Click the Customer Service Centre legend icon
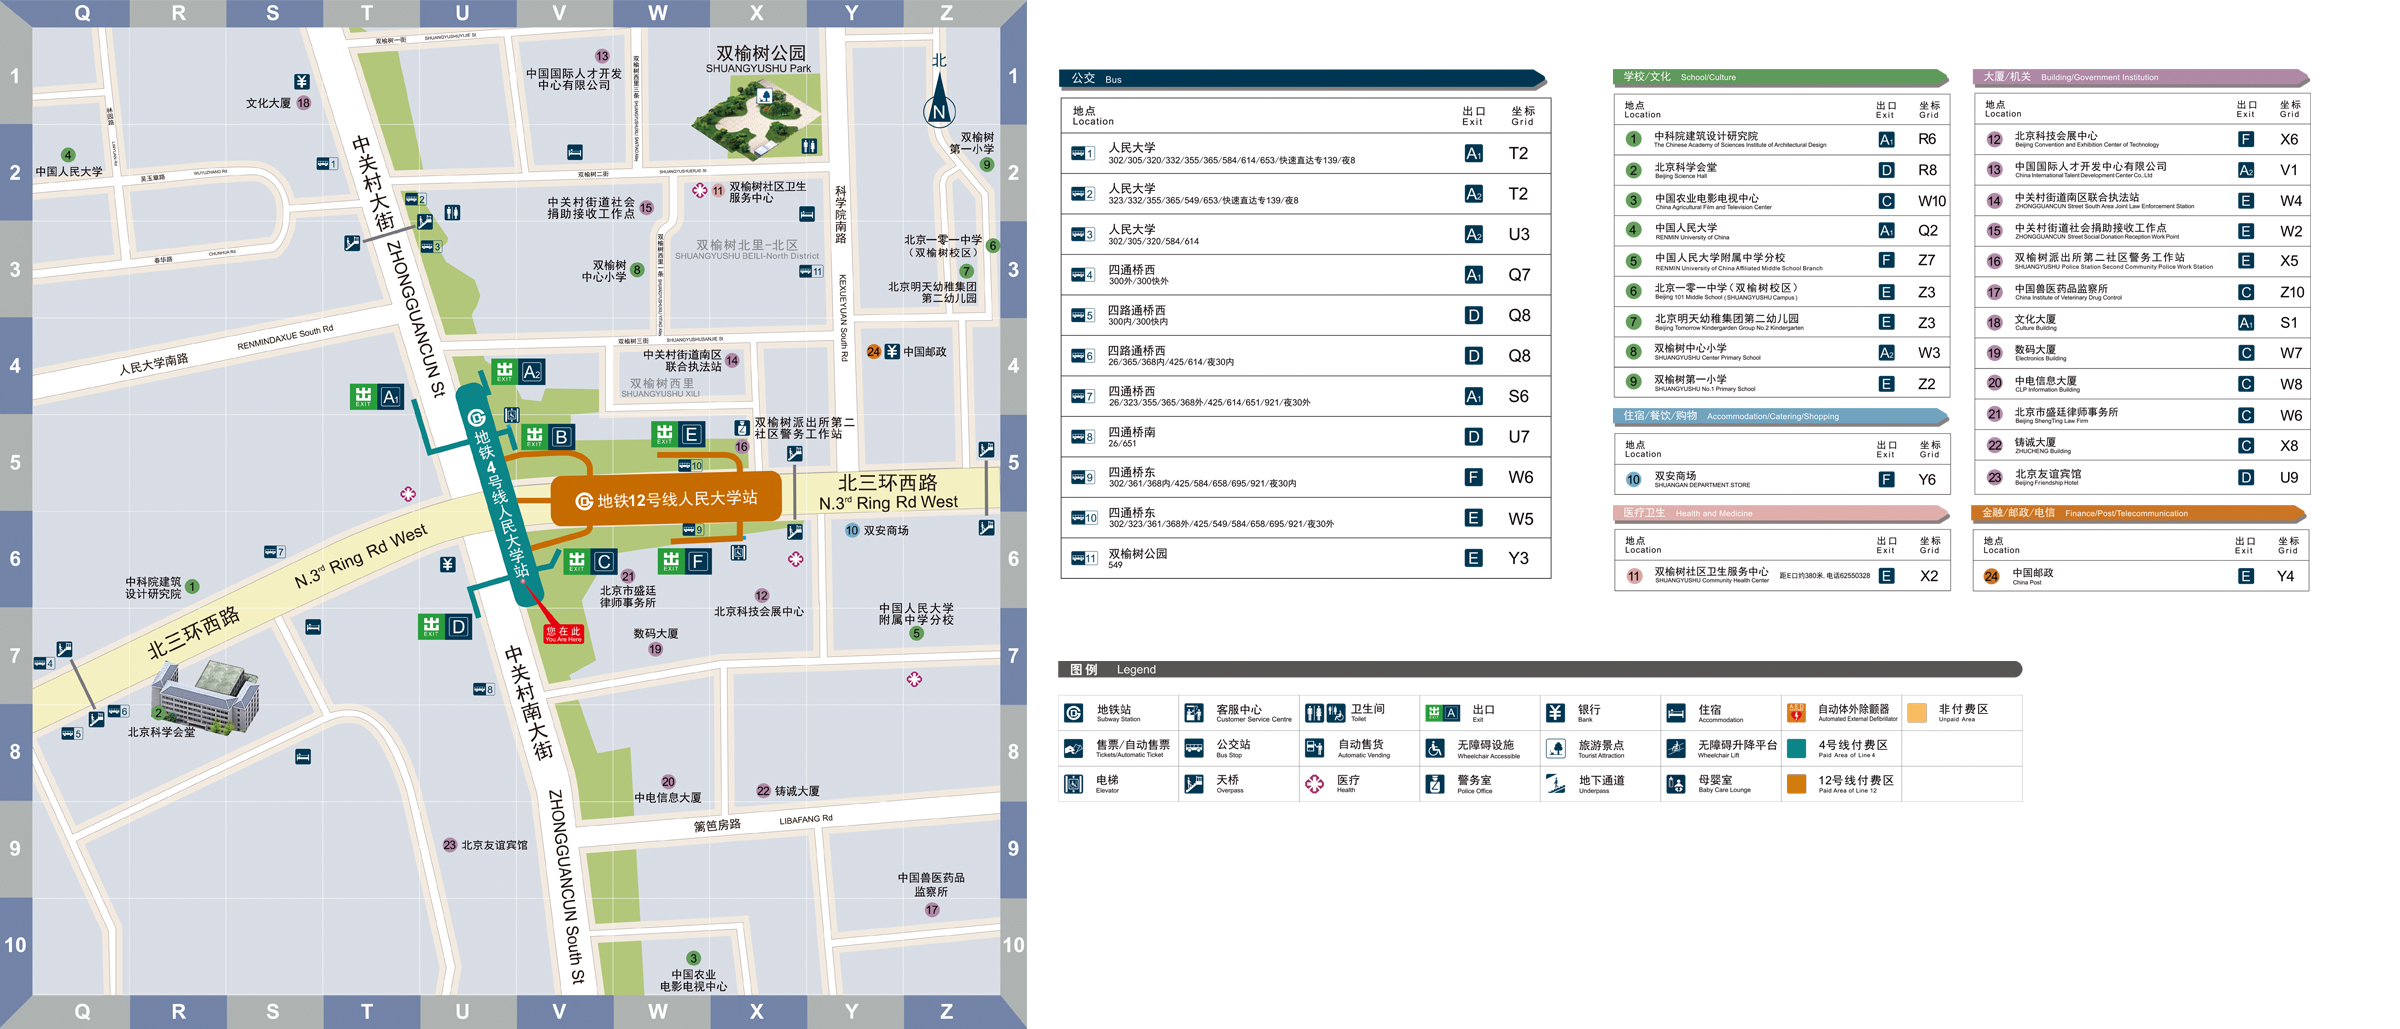 click(1194, 713)
